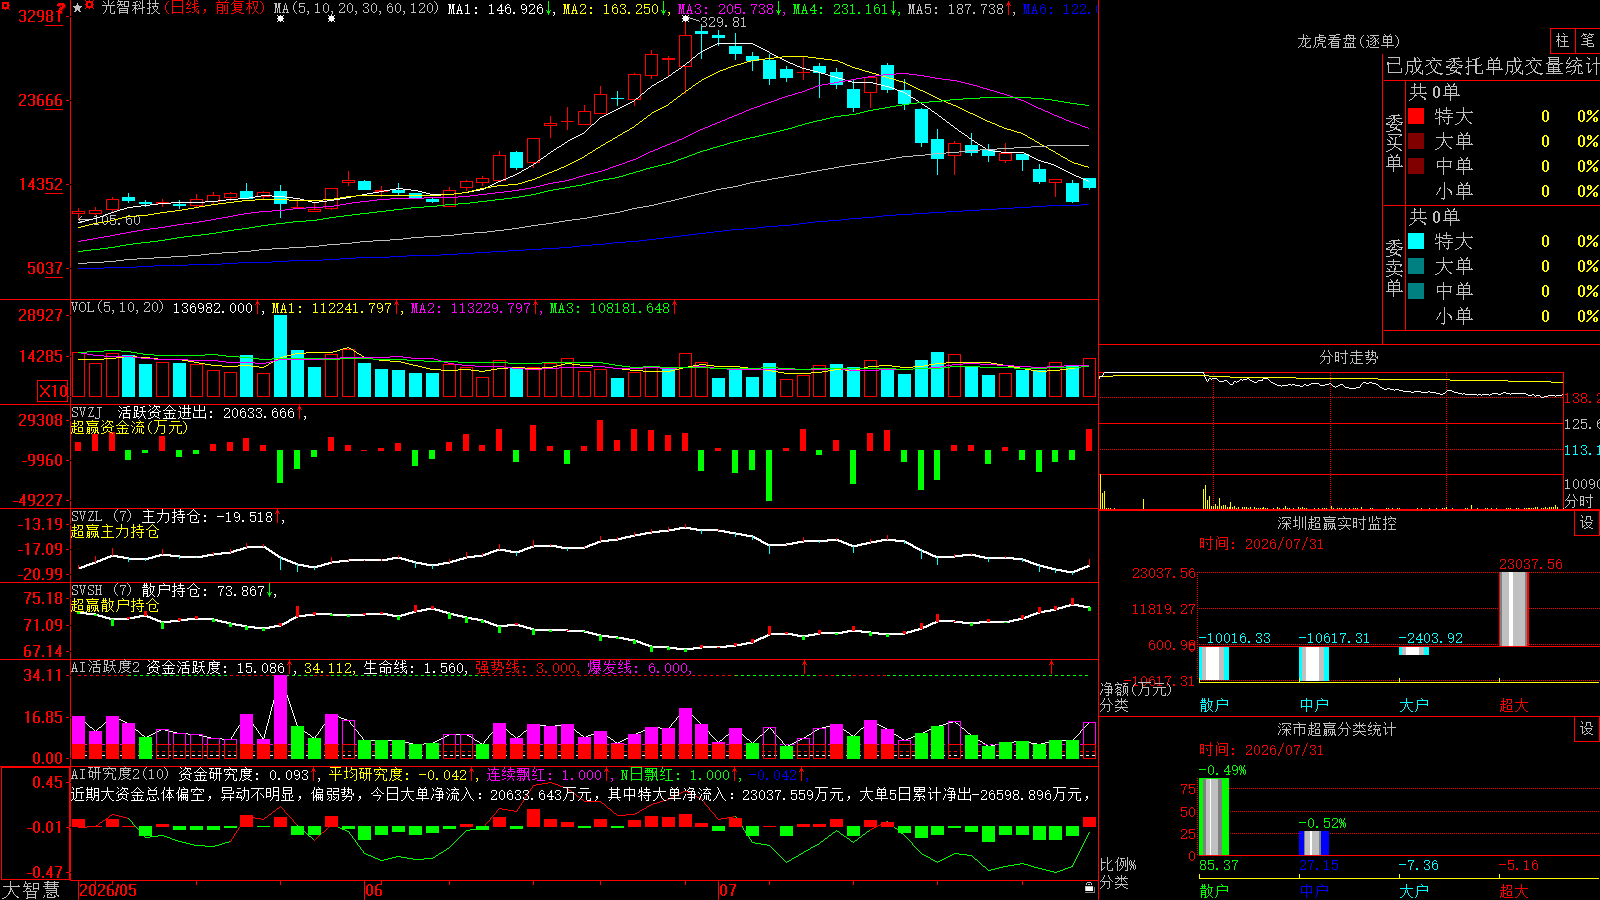Click the dark red 大单 buy-order swatch
Viewport: 1600px width, 900px height.
pos(1416,141)
